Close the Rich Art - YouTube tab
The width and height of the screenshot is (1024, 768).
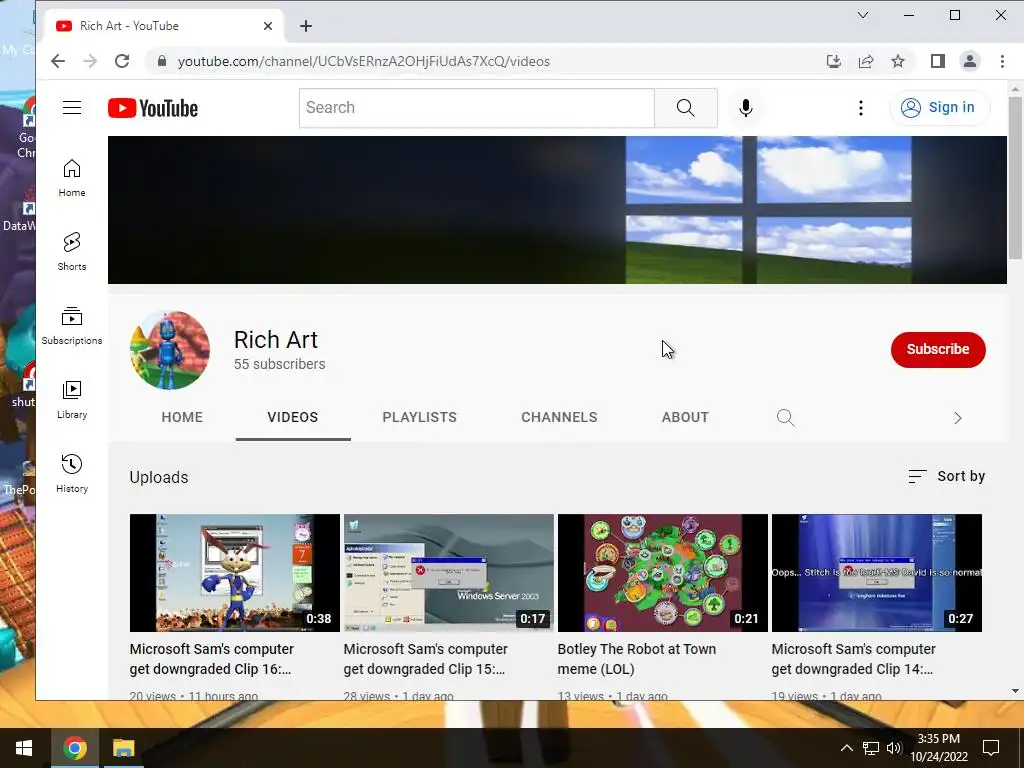coord(268,26)
